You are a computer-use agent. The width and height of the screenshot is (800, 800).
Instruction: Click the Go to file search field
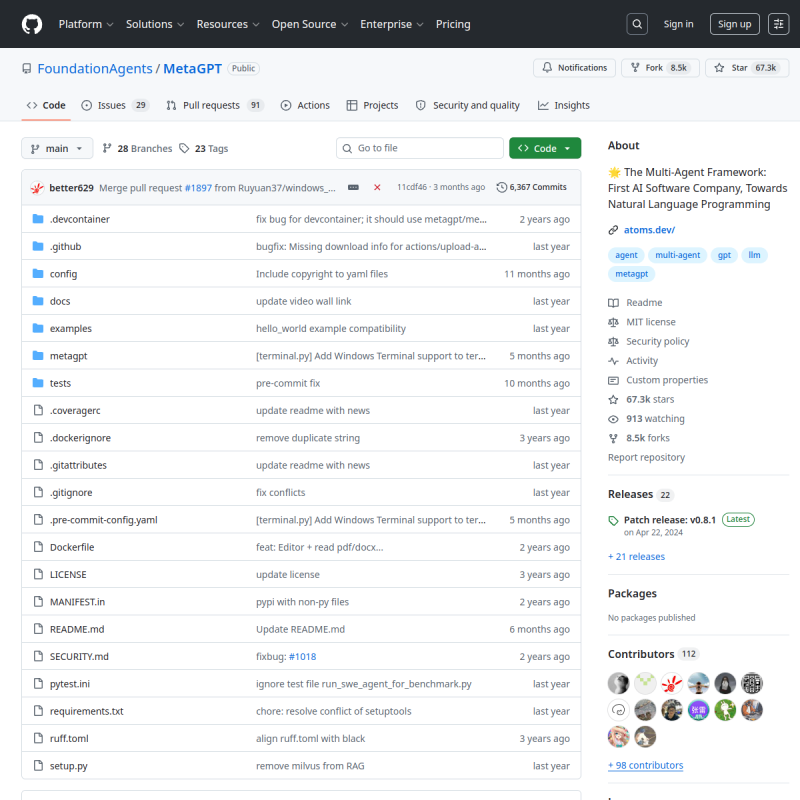(419, 148)
